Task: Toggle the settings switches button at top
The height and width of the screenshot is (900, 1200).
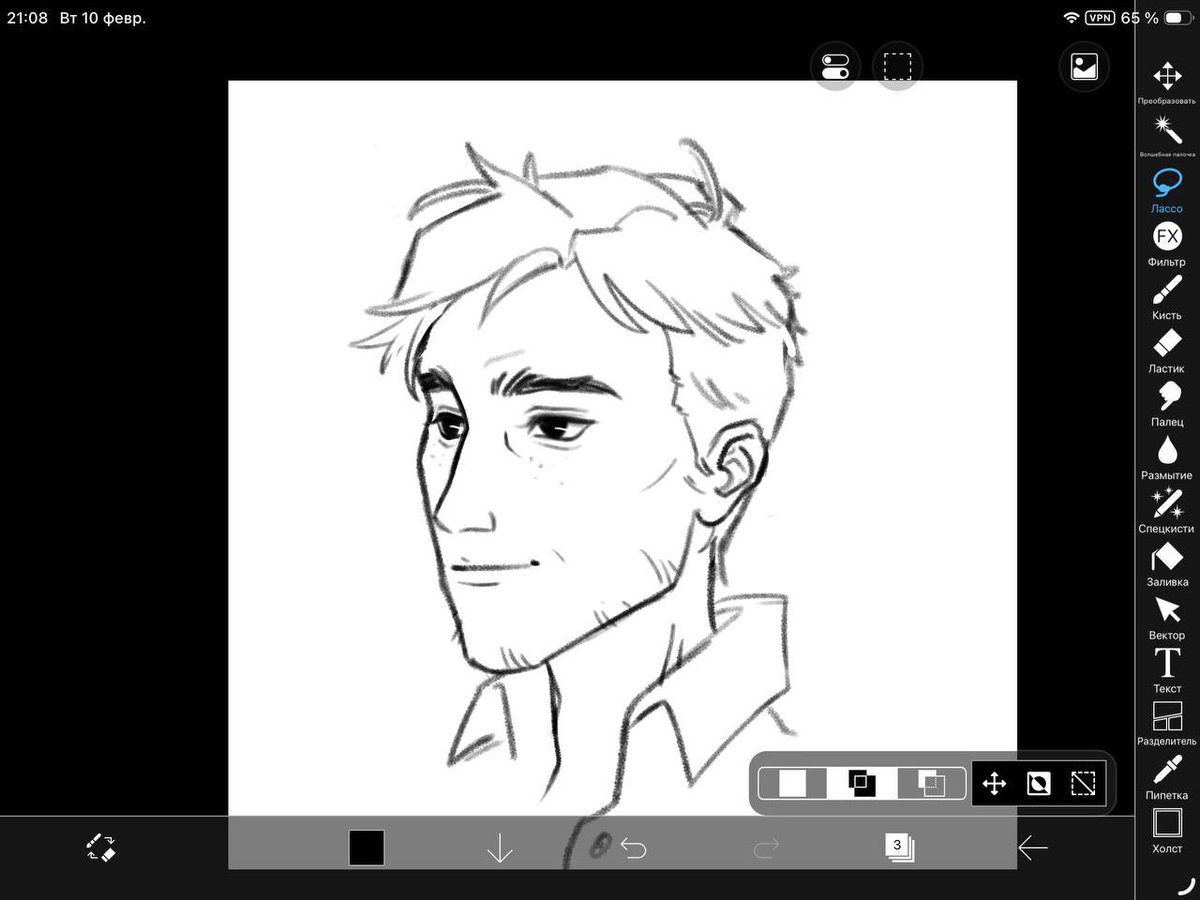Action: coord(835,67)
